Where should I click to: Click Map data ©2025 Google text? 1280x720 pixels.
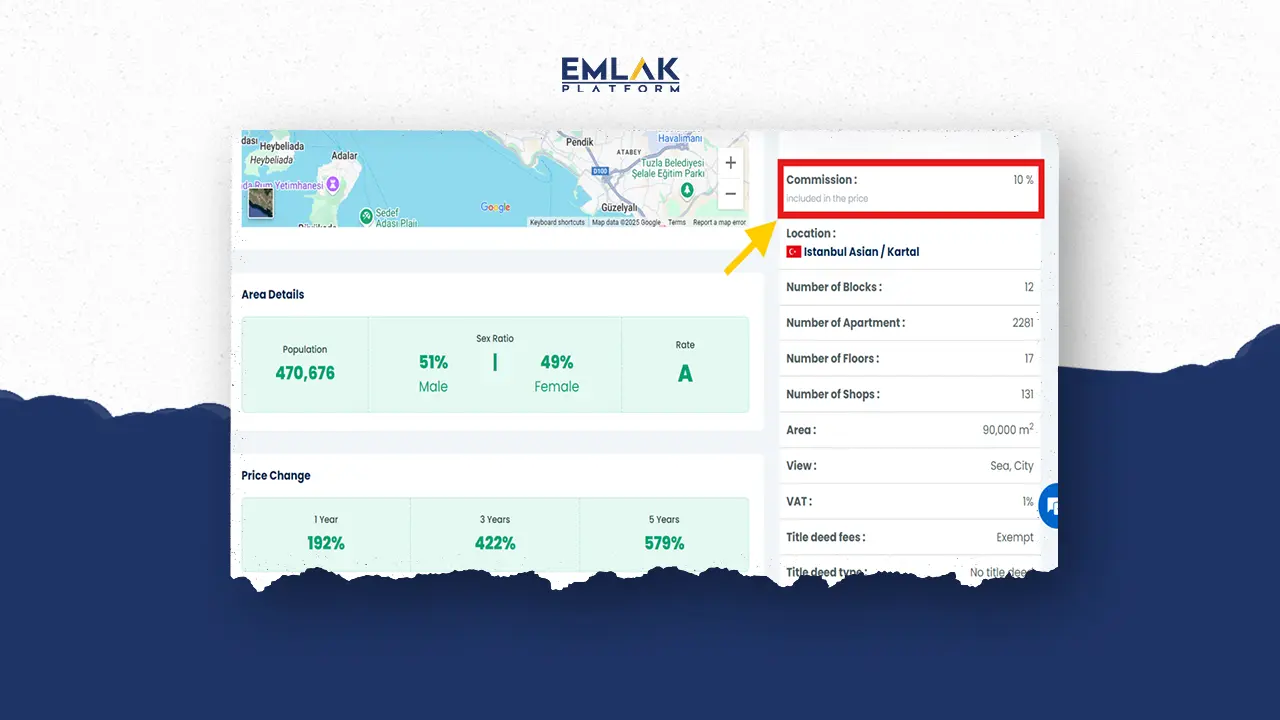click(626, 222)
